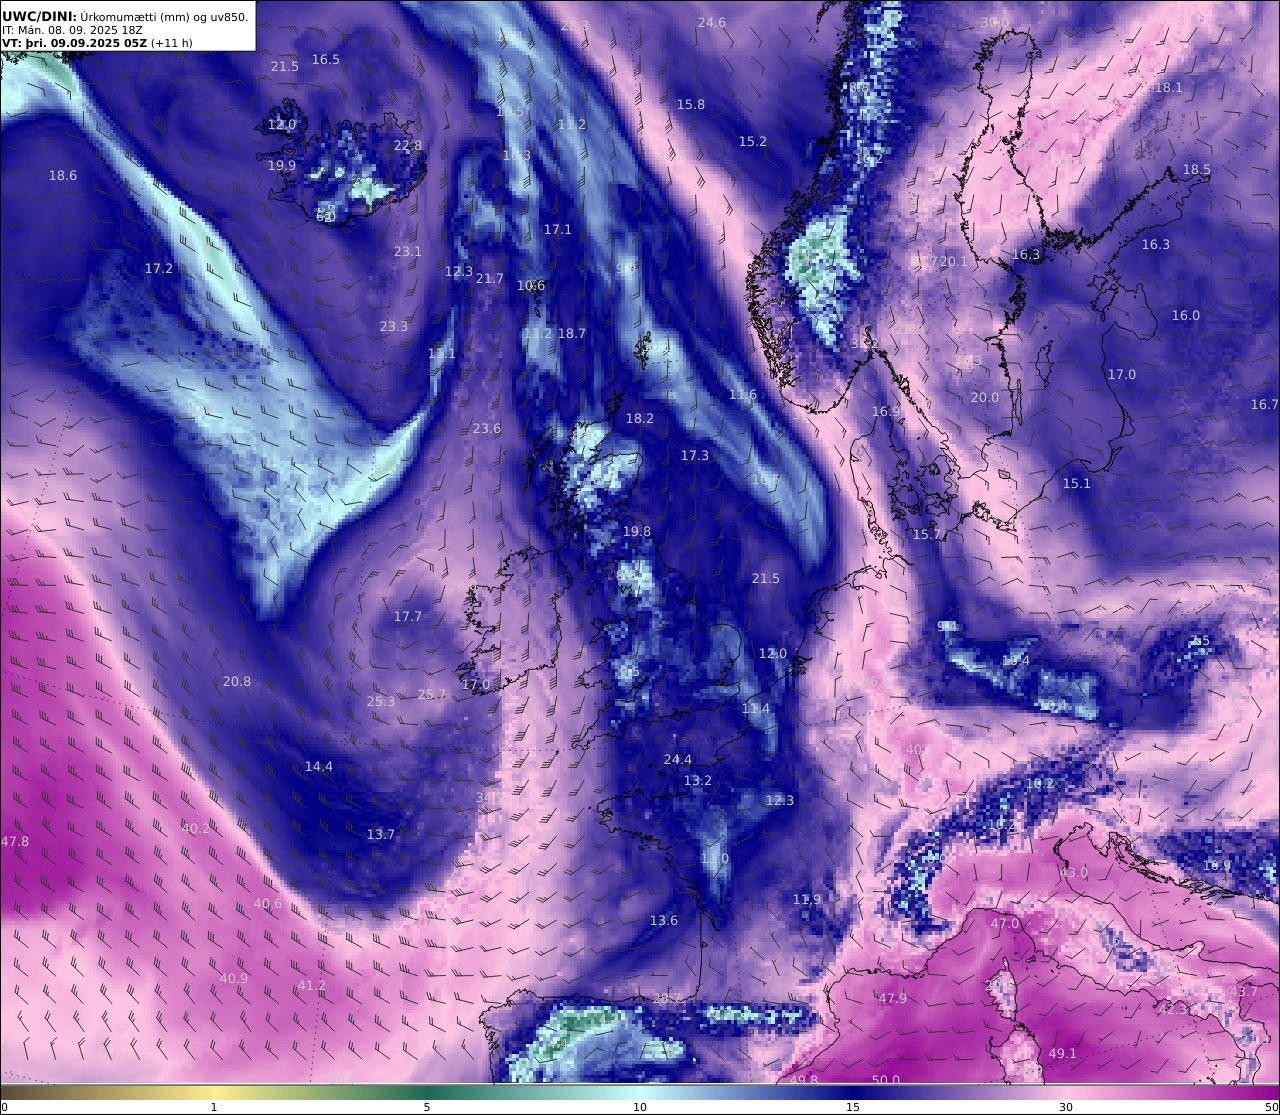Click the 23.1 value south of Iceland
The width and height of the screenshot is (1280, 1115).
click(408, 251)
